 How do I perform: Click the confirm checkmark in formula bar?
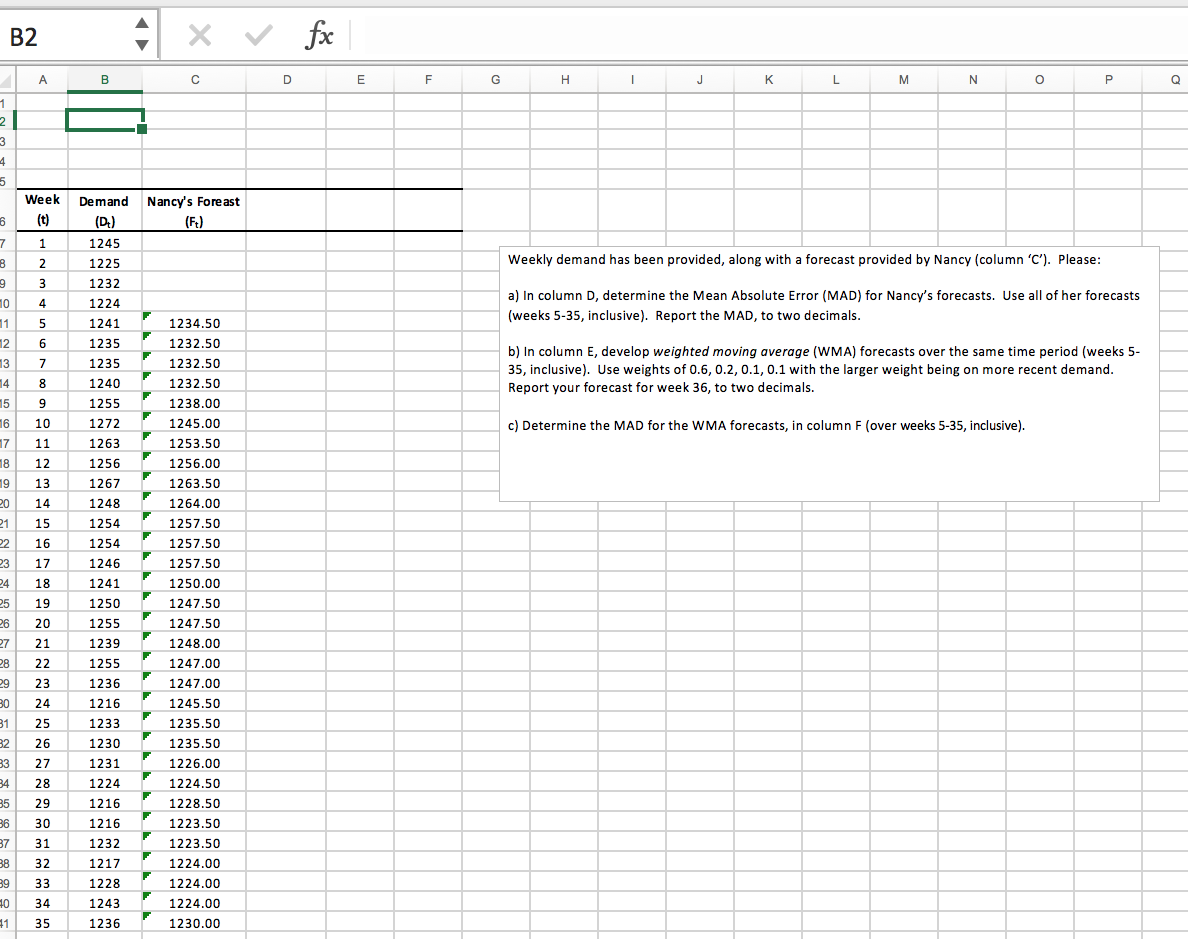pyautogui.click(x=258, y=35)
